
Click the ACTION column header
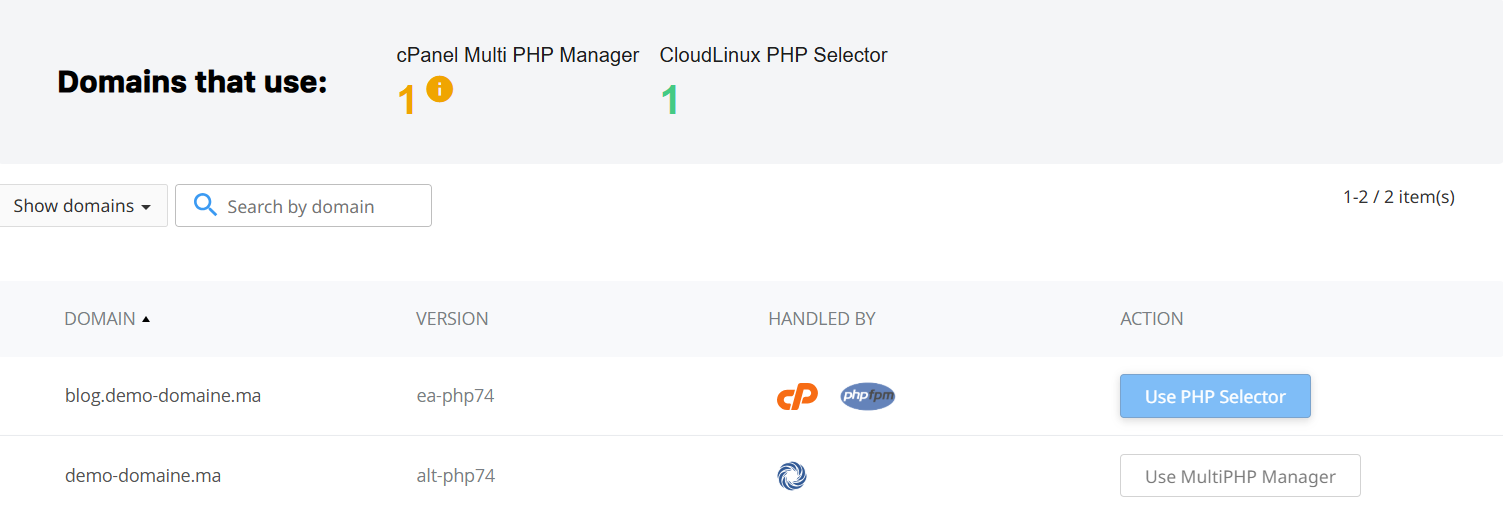(x=1151, y=319)
